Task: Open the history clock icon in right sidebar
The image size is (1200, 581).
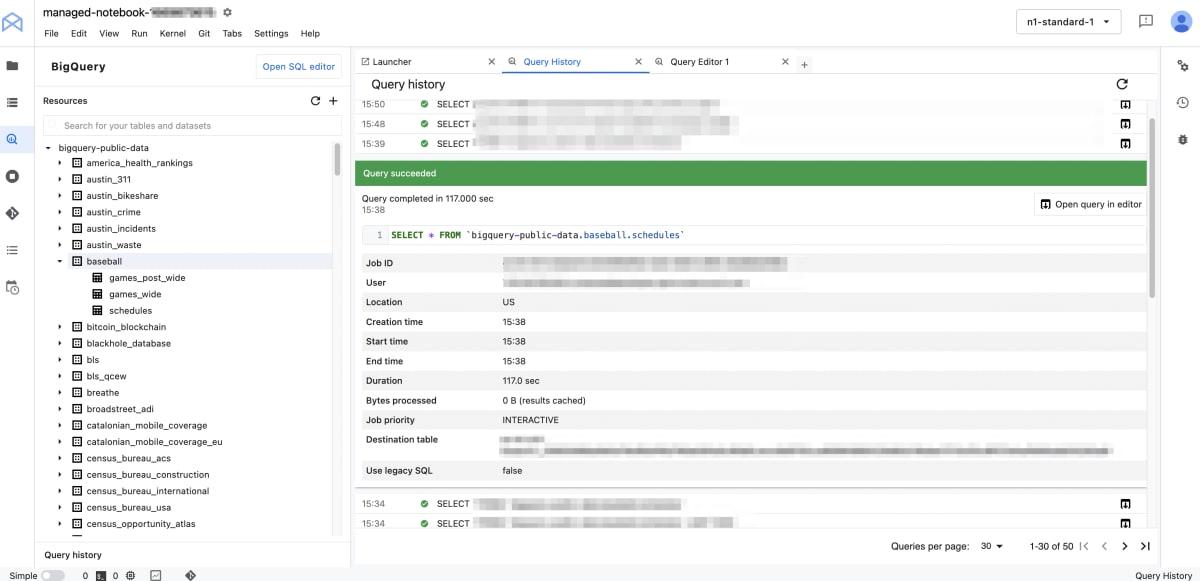Action: click(1183, 102)
